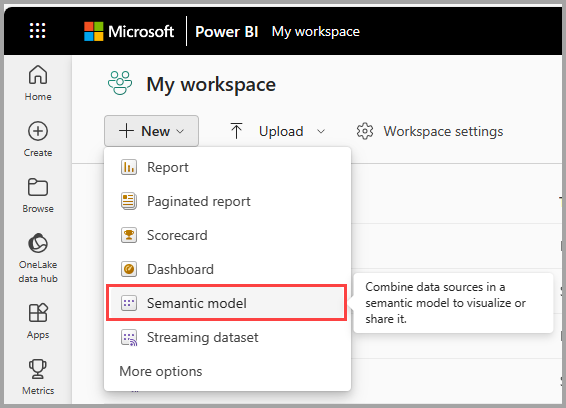
Task: Click the My workspace people icon
Action: tap(120, 83)
